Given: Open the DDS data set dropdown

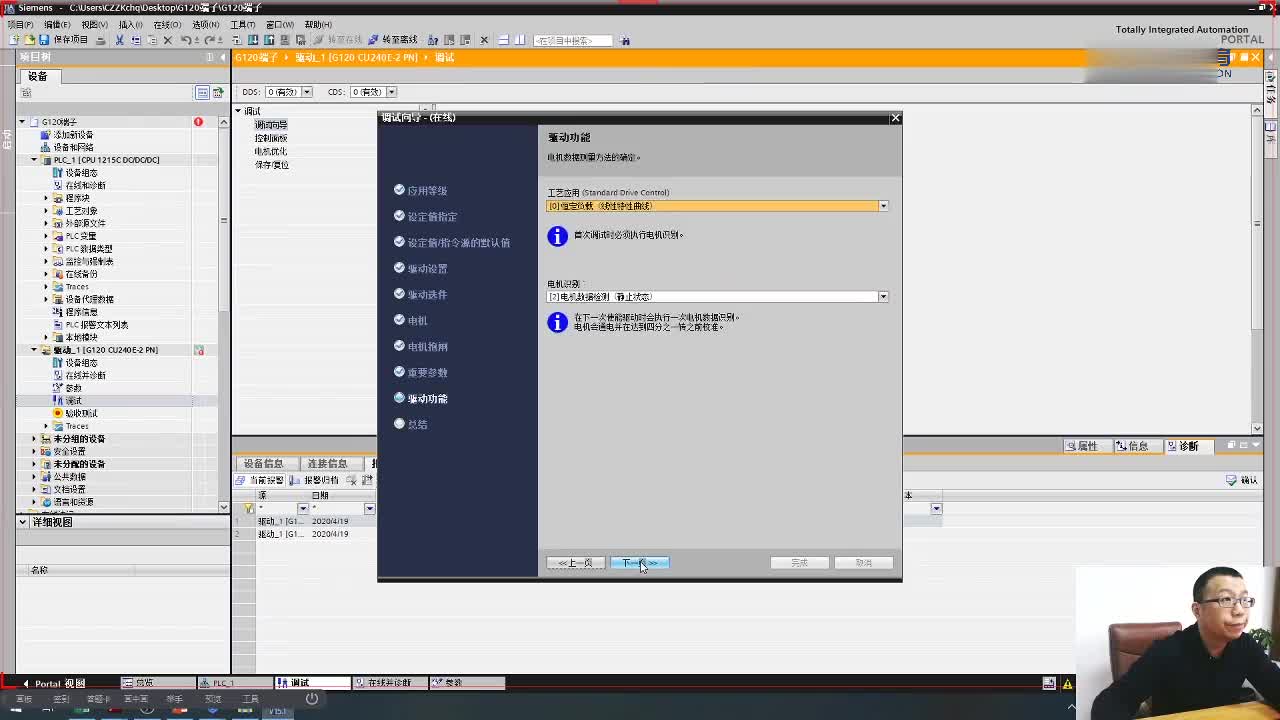Looking at the screenshot, I should 307,92.
